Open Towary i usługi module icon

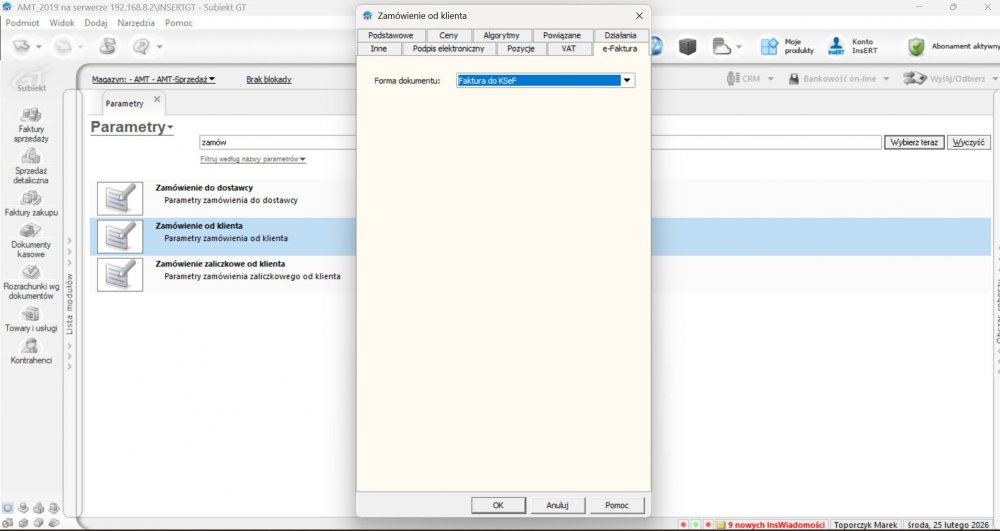point(31,314)
